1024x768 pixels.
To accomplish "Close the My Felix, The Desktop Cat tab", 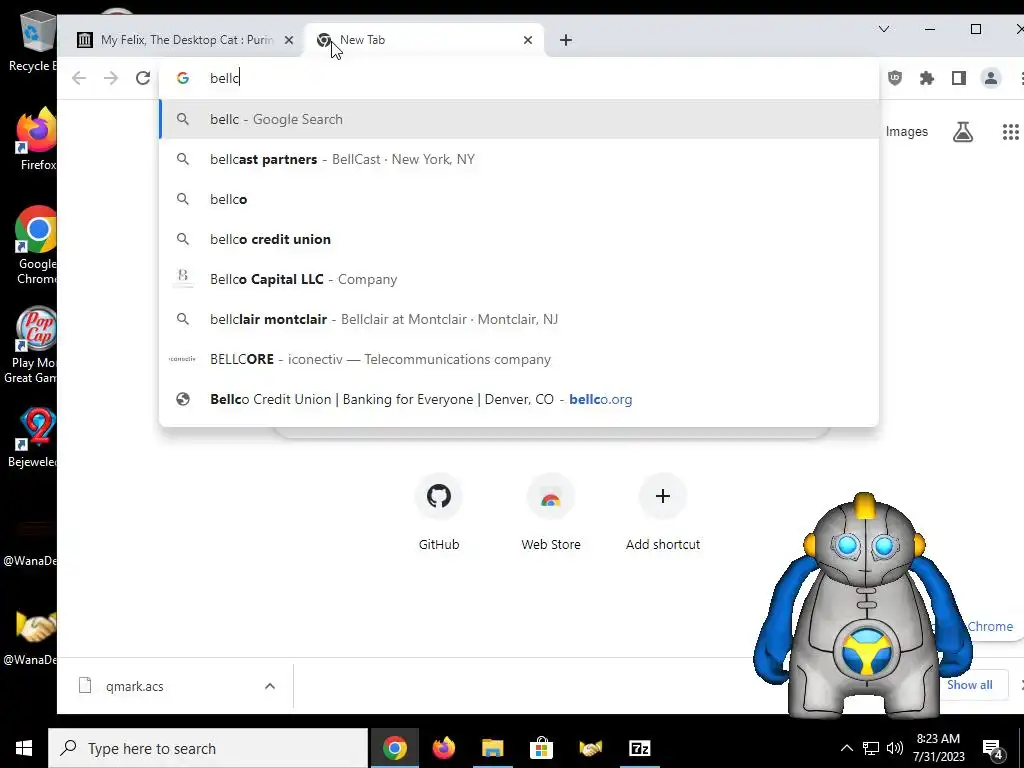I will coord(289,40).
